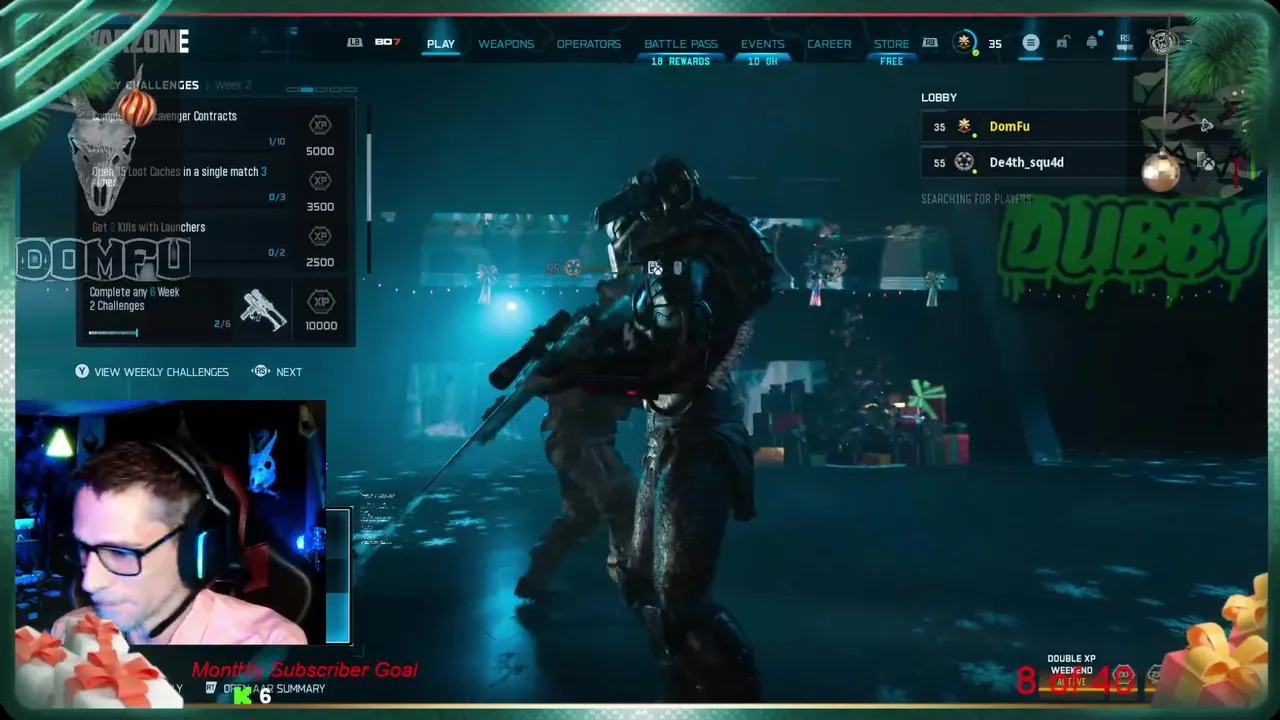Click the DOUBLE XP WEEKEND ACTIVE badge

1071,671
